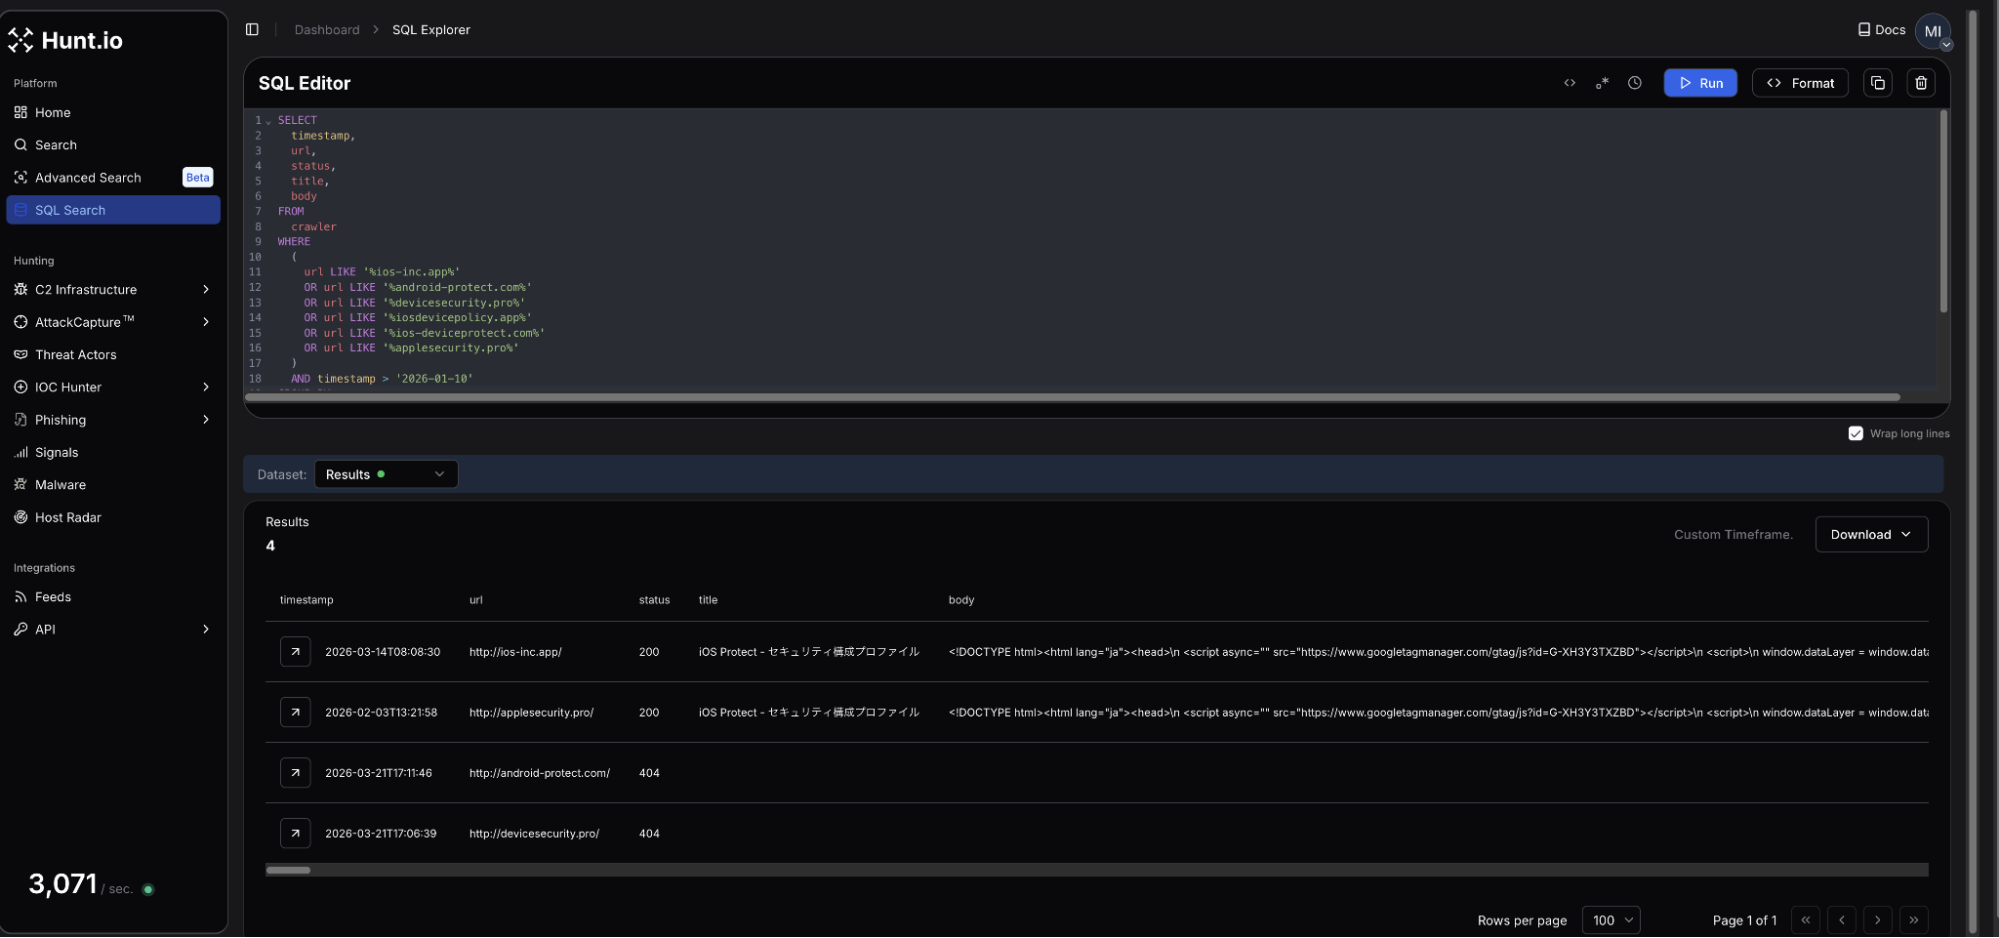
Task: Copy the SQL query with copy icon
Action: pos(1877,83)
